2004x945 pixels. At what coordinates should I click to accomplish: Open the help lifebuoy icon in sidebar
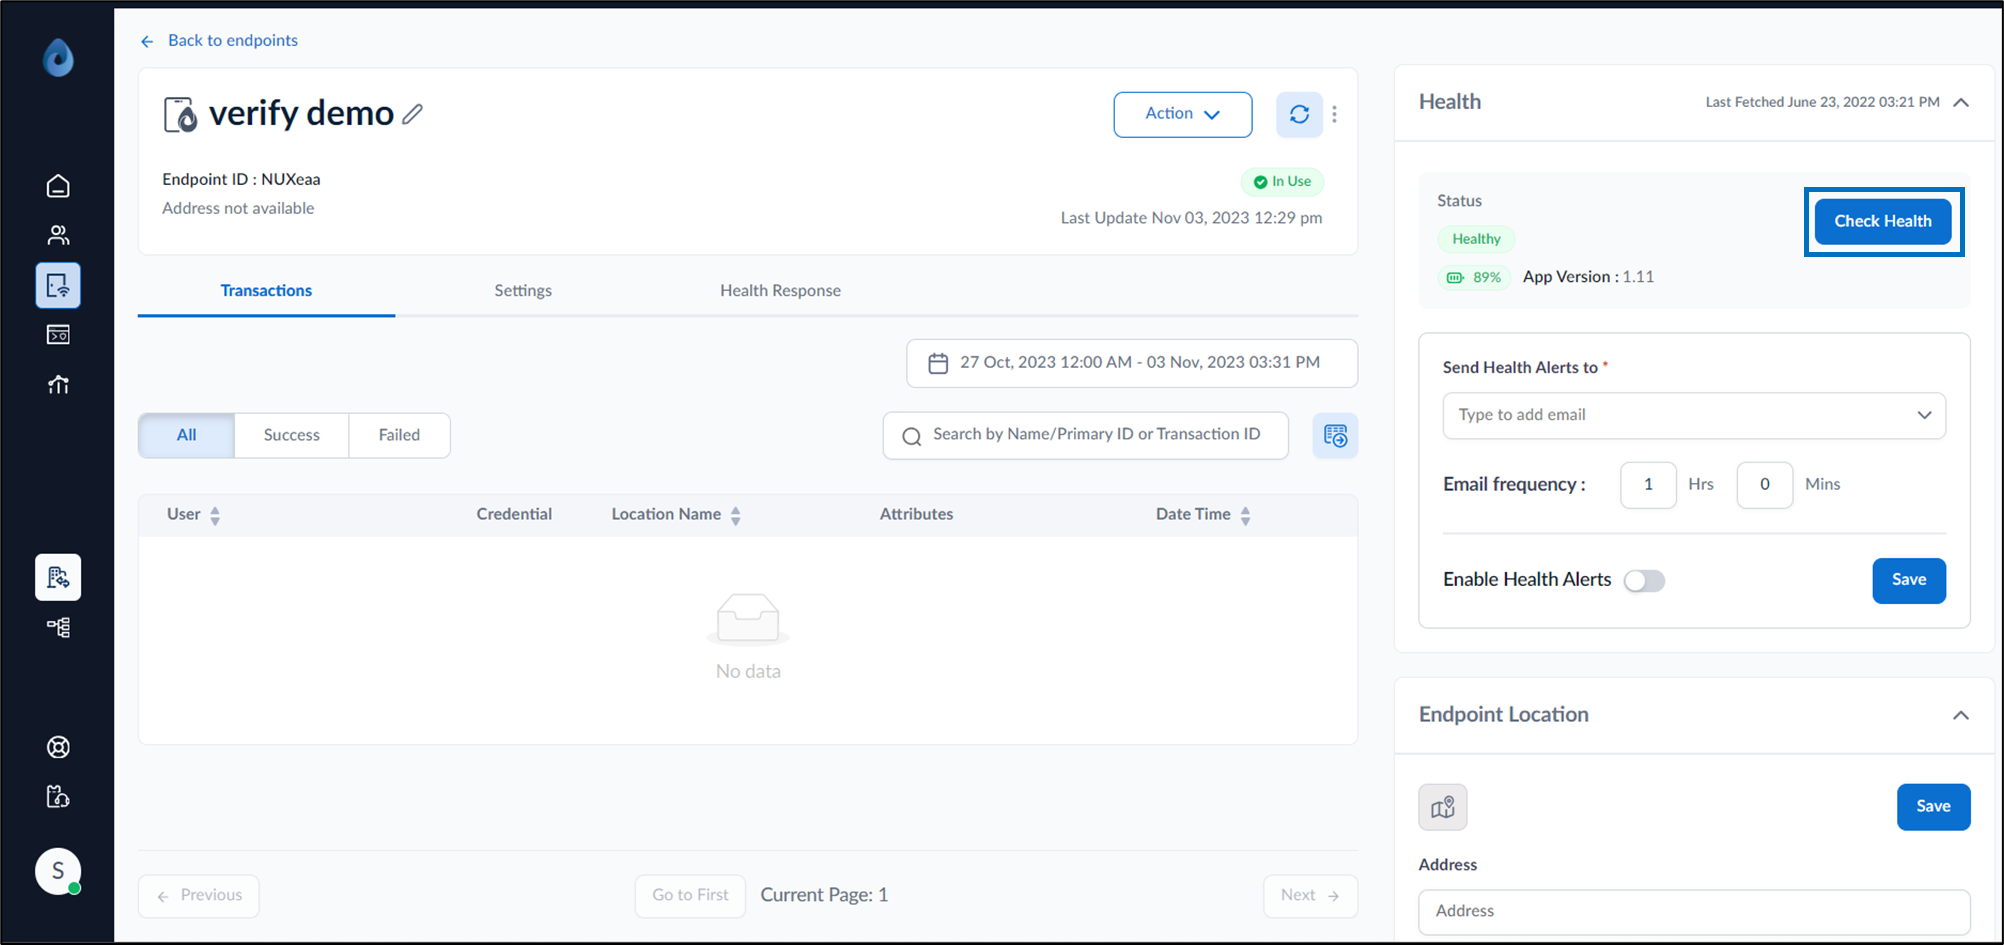coord(58,747)
